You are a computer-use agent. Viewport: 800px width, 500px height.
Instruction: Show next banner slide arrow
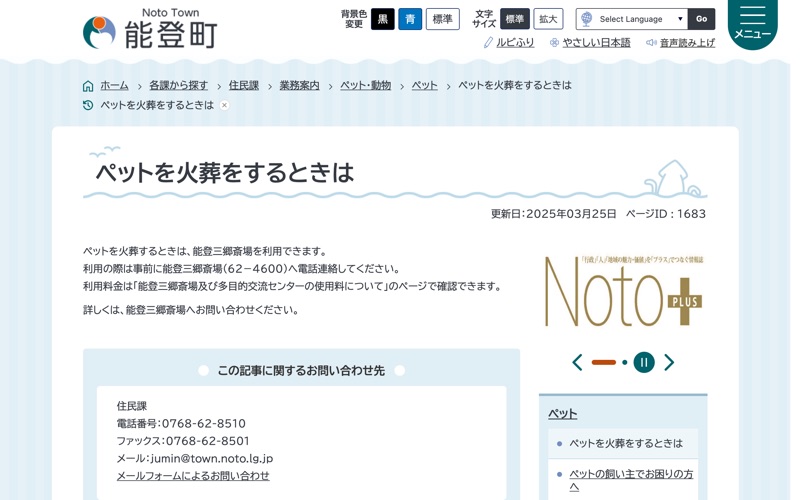point(669,362)
